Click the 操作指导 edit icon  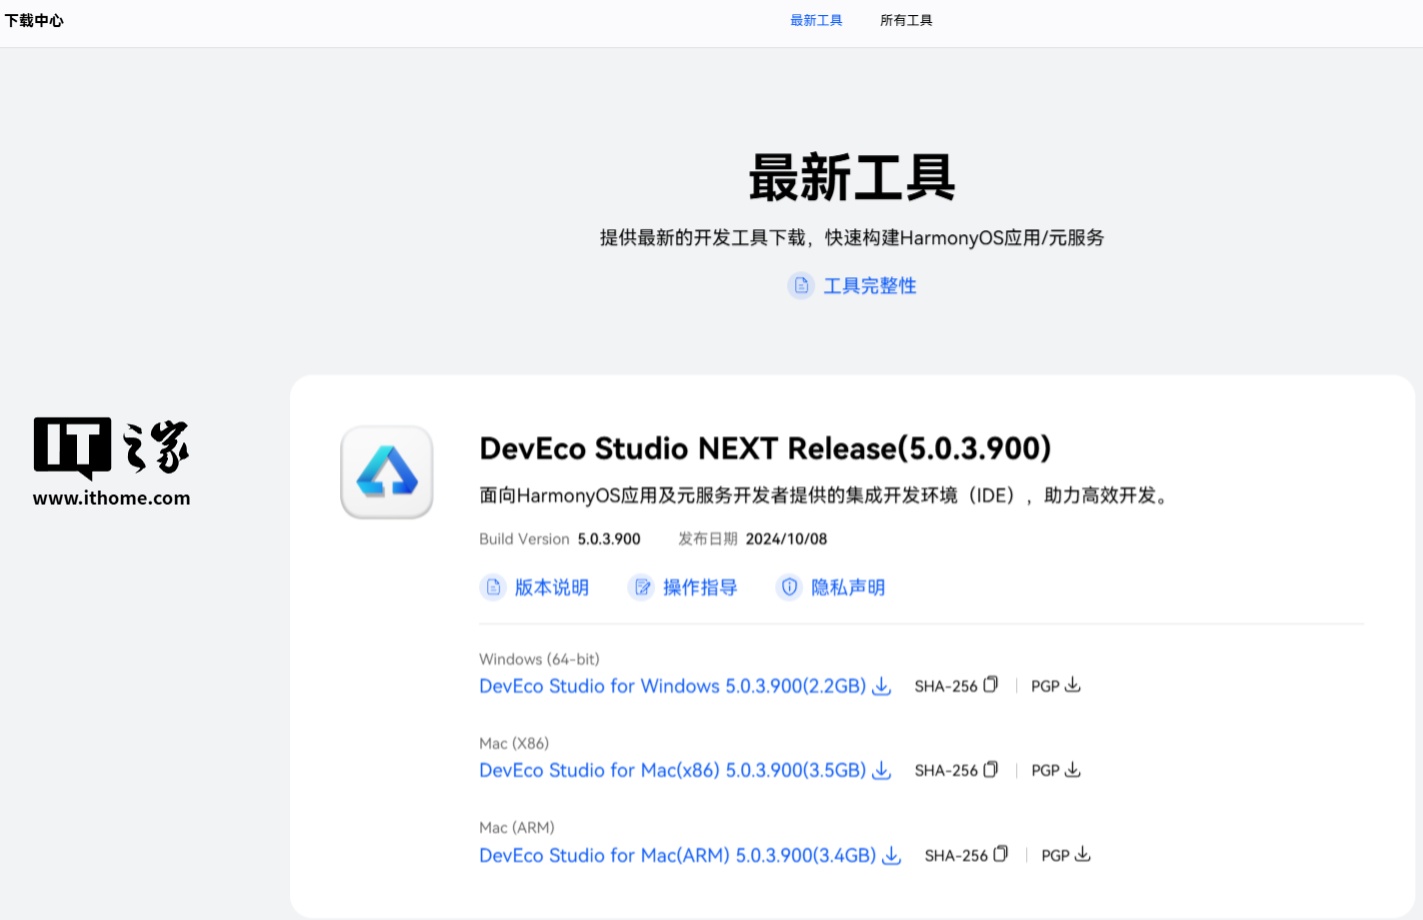[642, 587]
